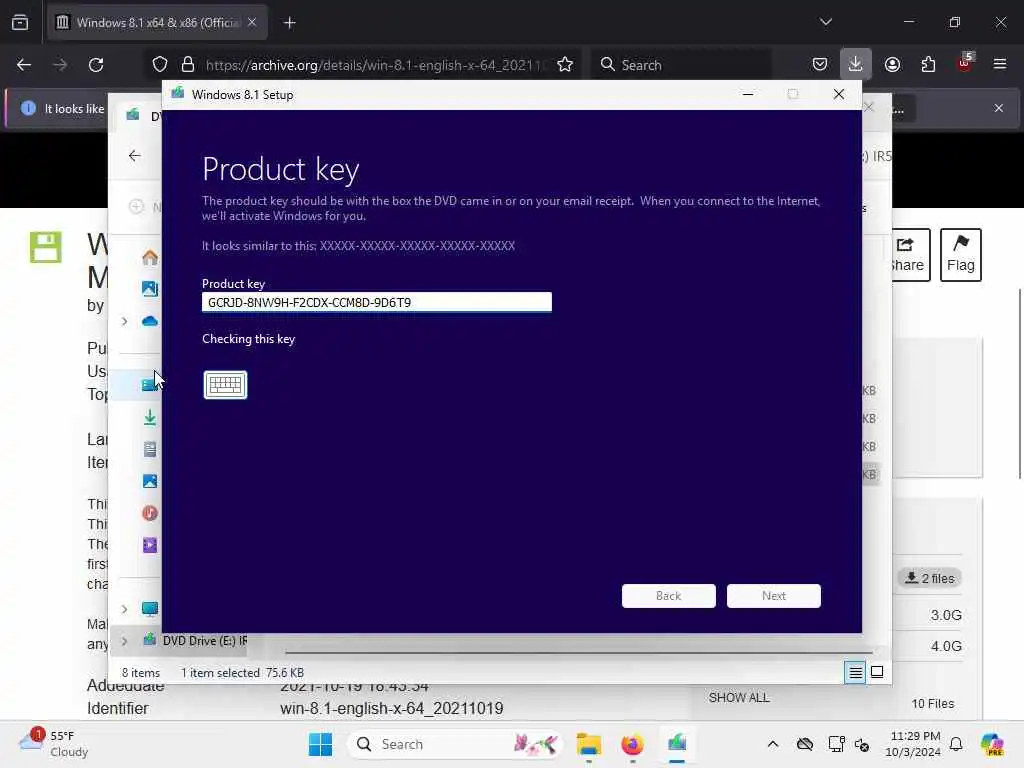Viewport: 1024px width, 768px height.
Task: Expand the DVD Drive (E:) node
Action: (x=124, y=641)
